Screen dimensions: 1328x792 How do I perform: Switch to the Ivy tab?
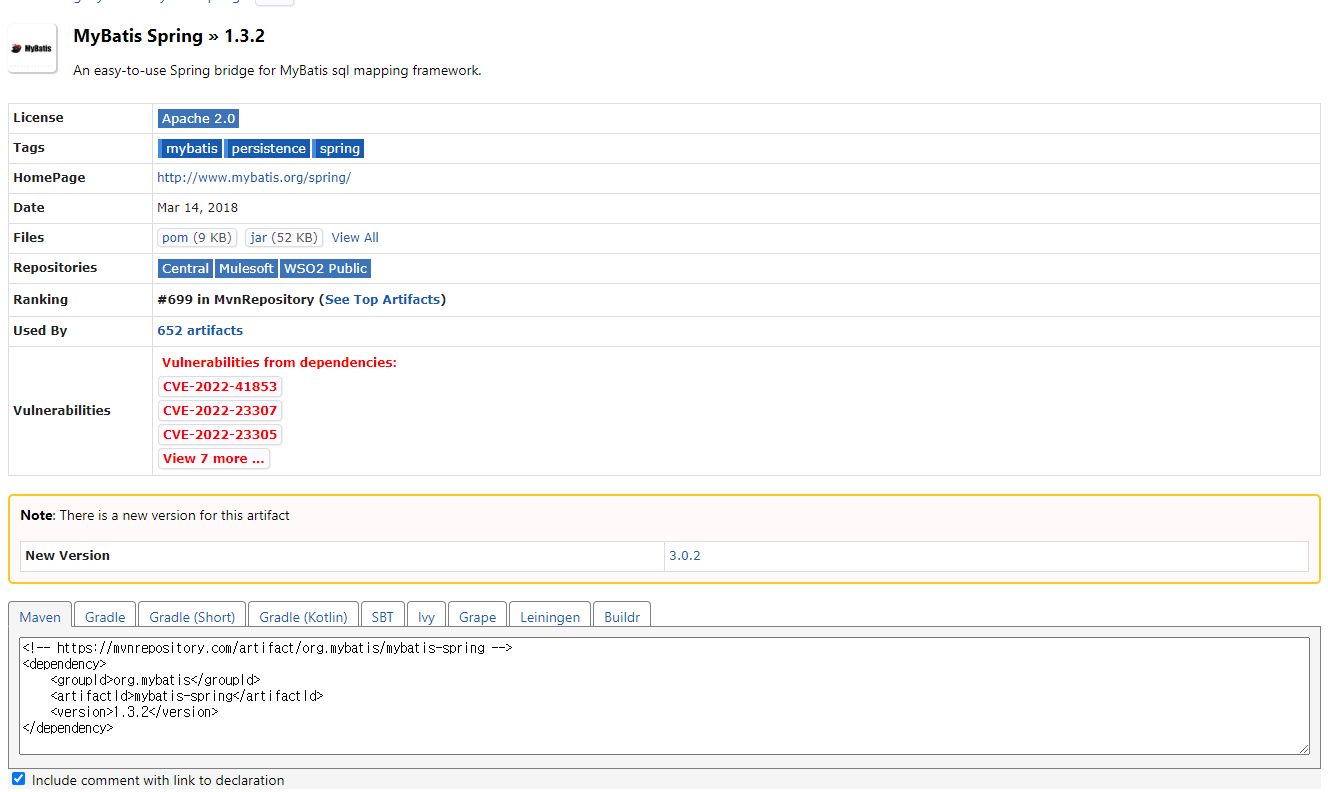coord(427,616)
